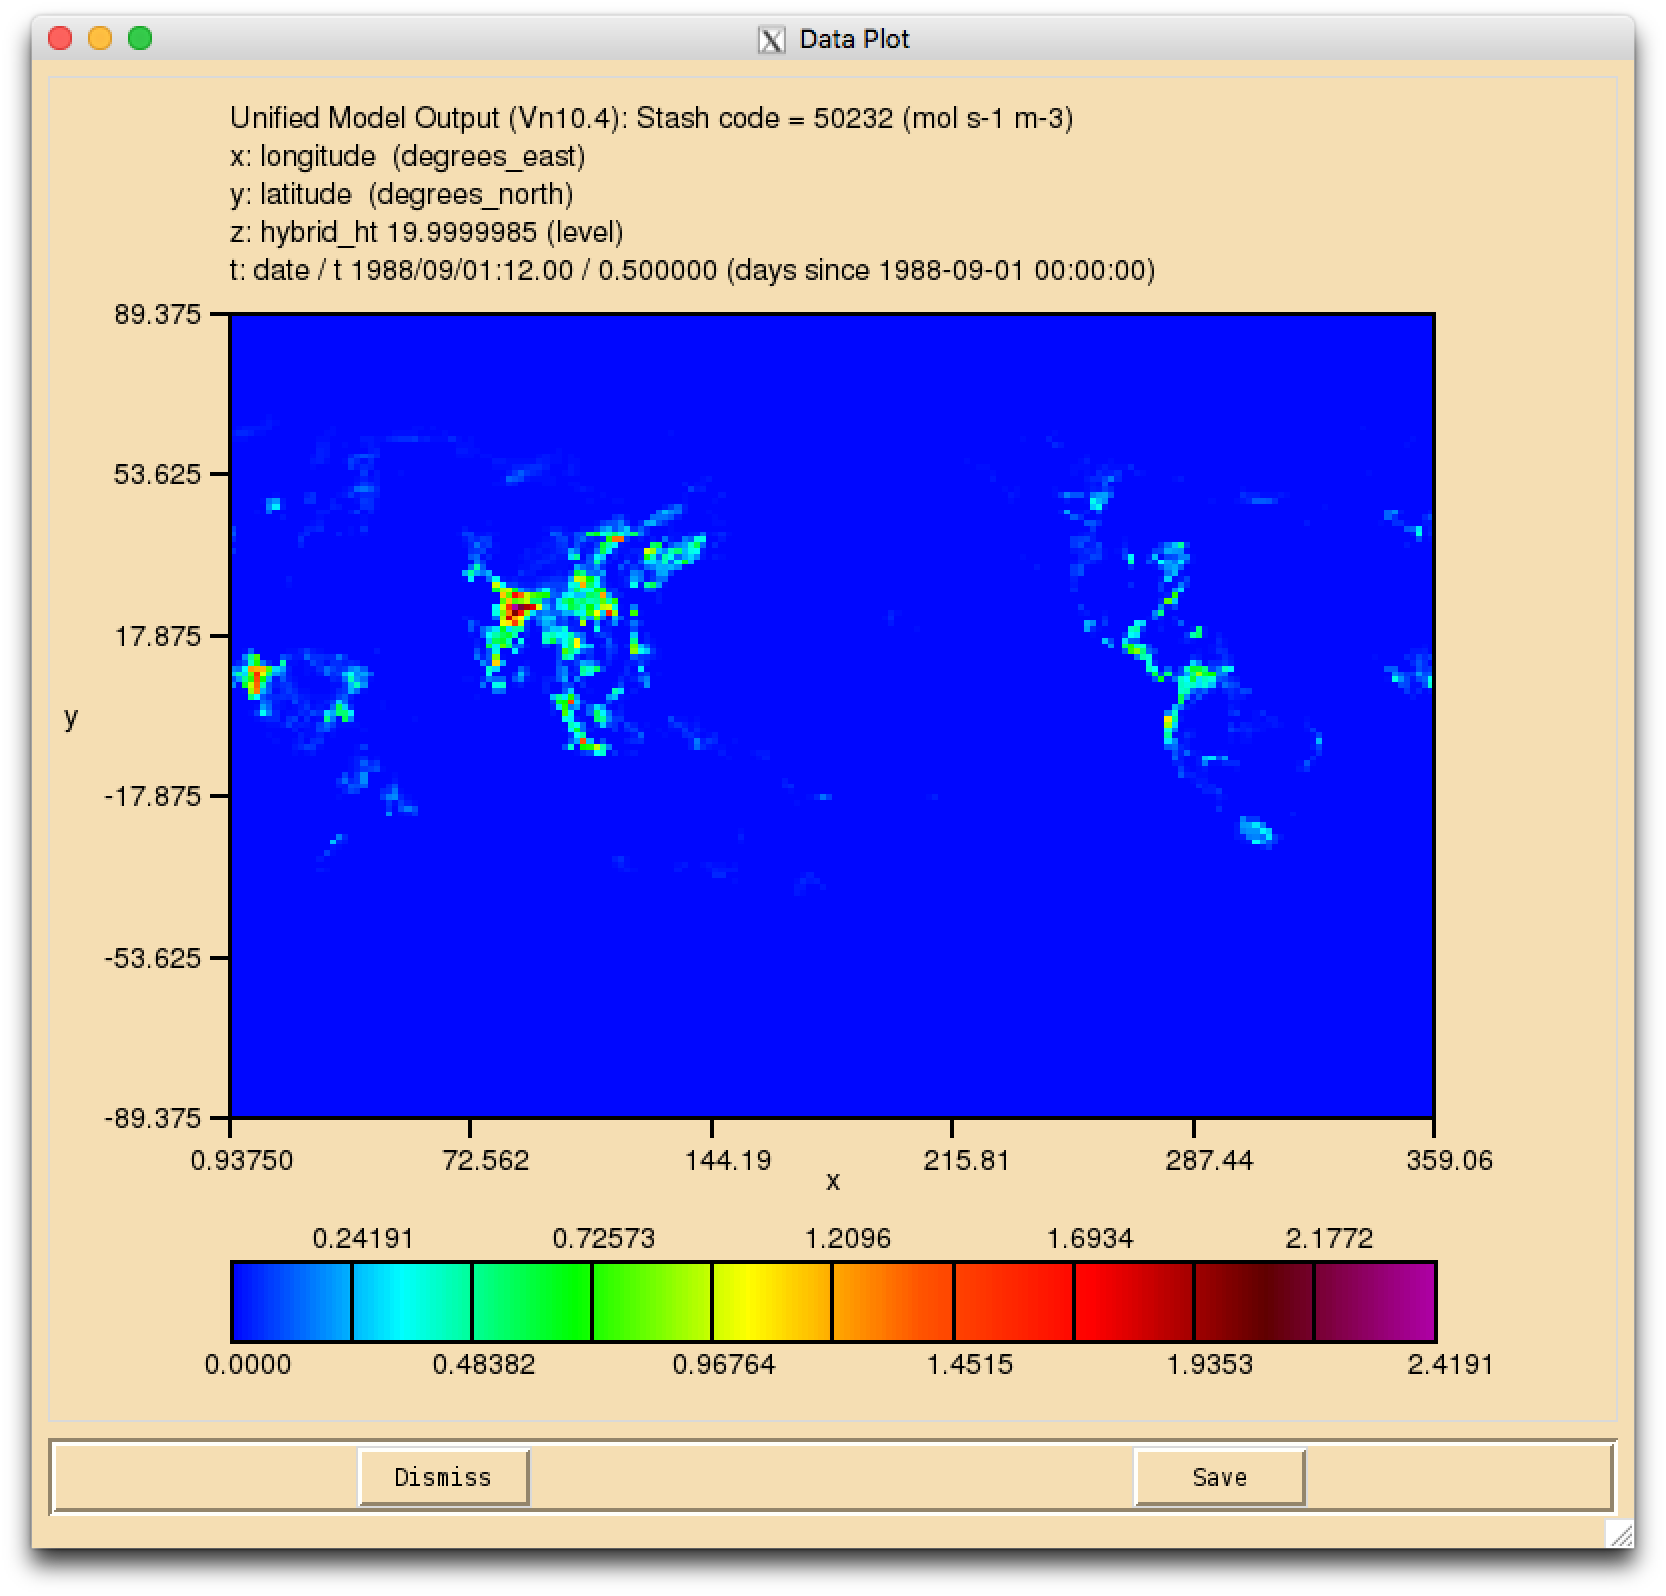Click the x-axis tick label 359.06
The width and height of the screenshot is (1666, 1596).
(x=1449, y=1160)
